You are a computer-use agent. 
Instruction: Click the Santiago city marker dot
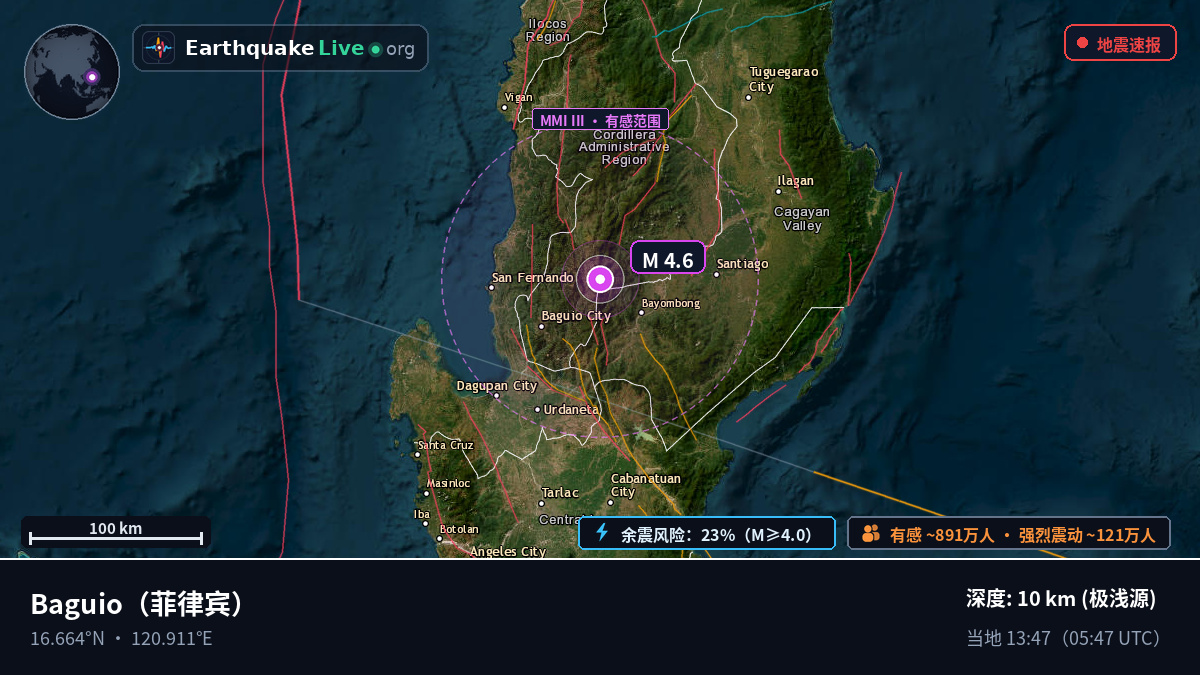coord(716,274)
